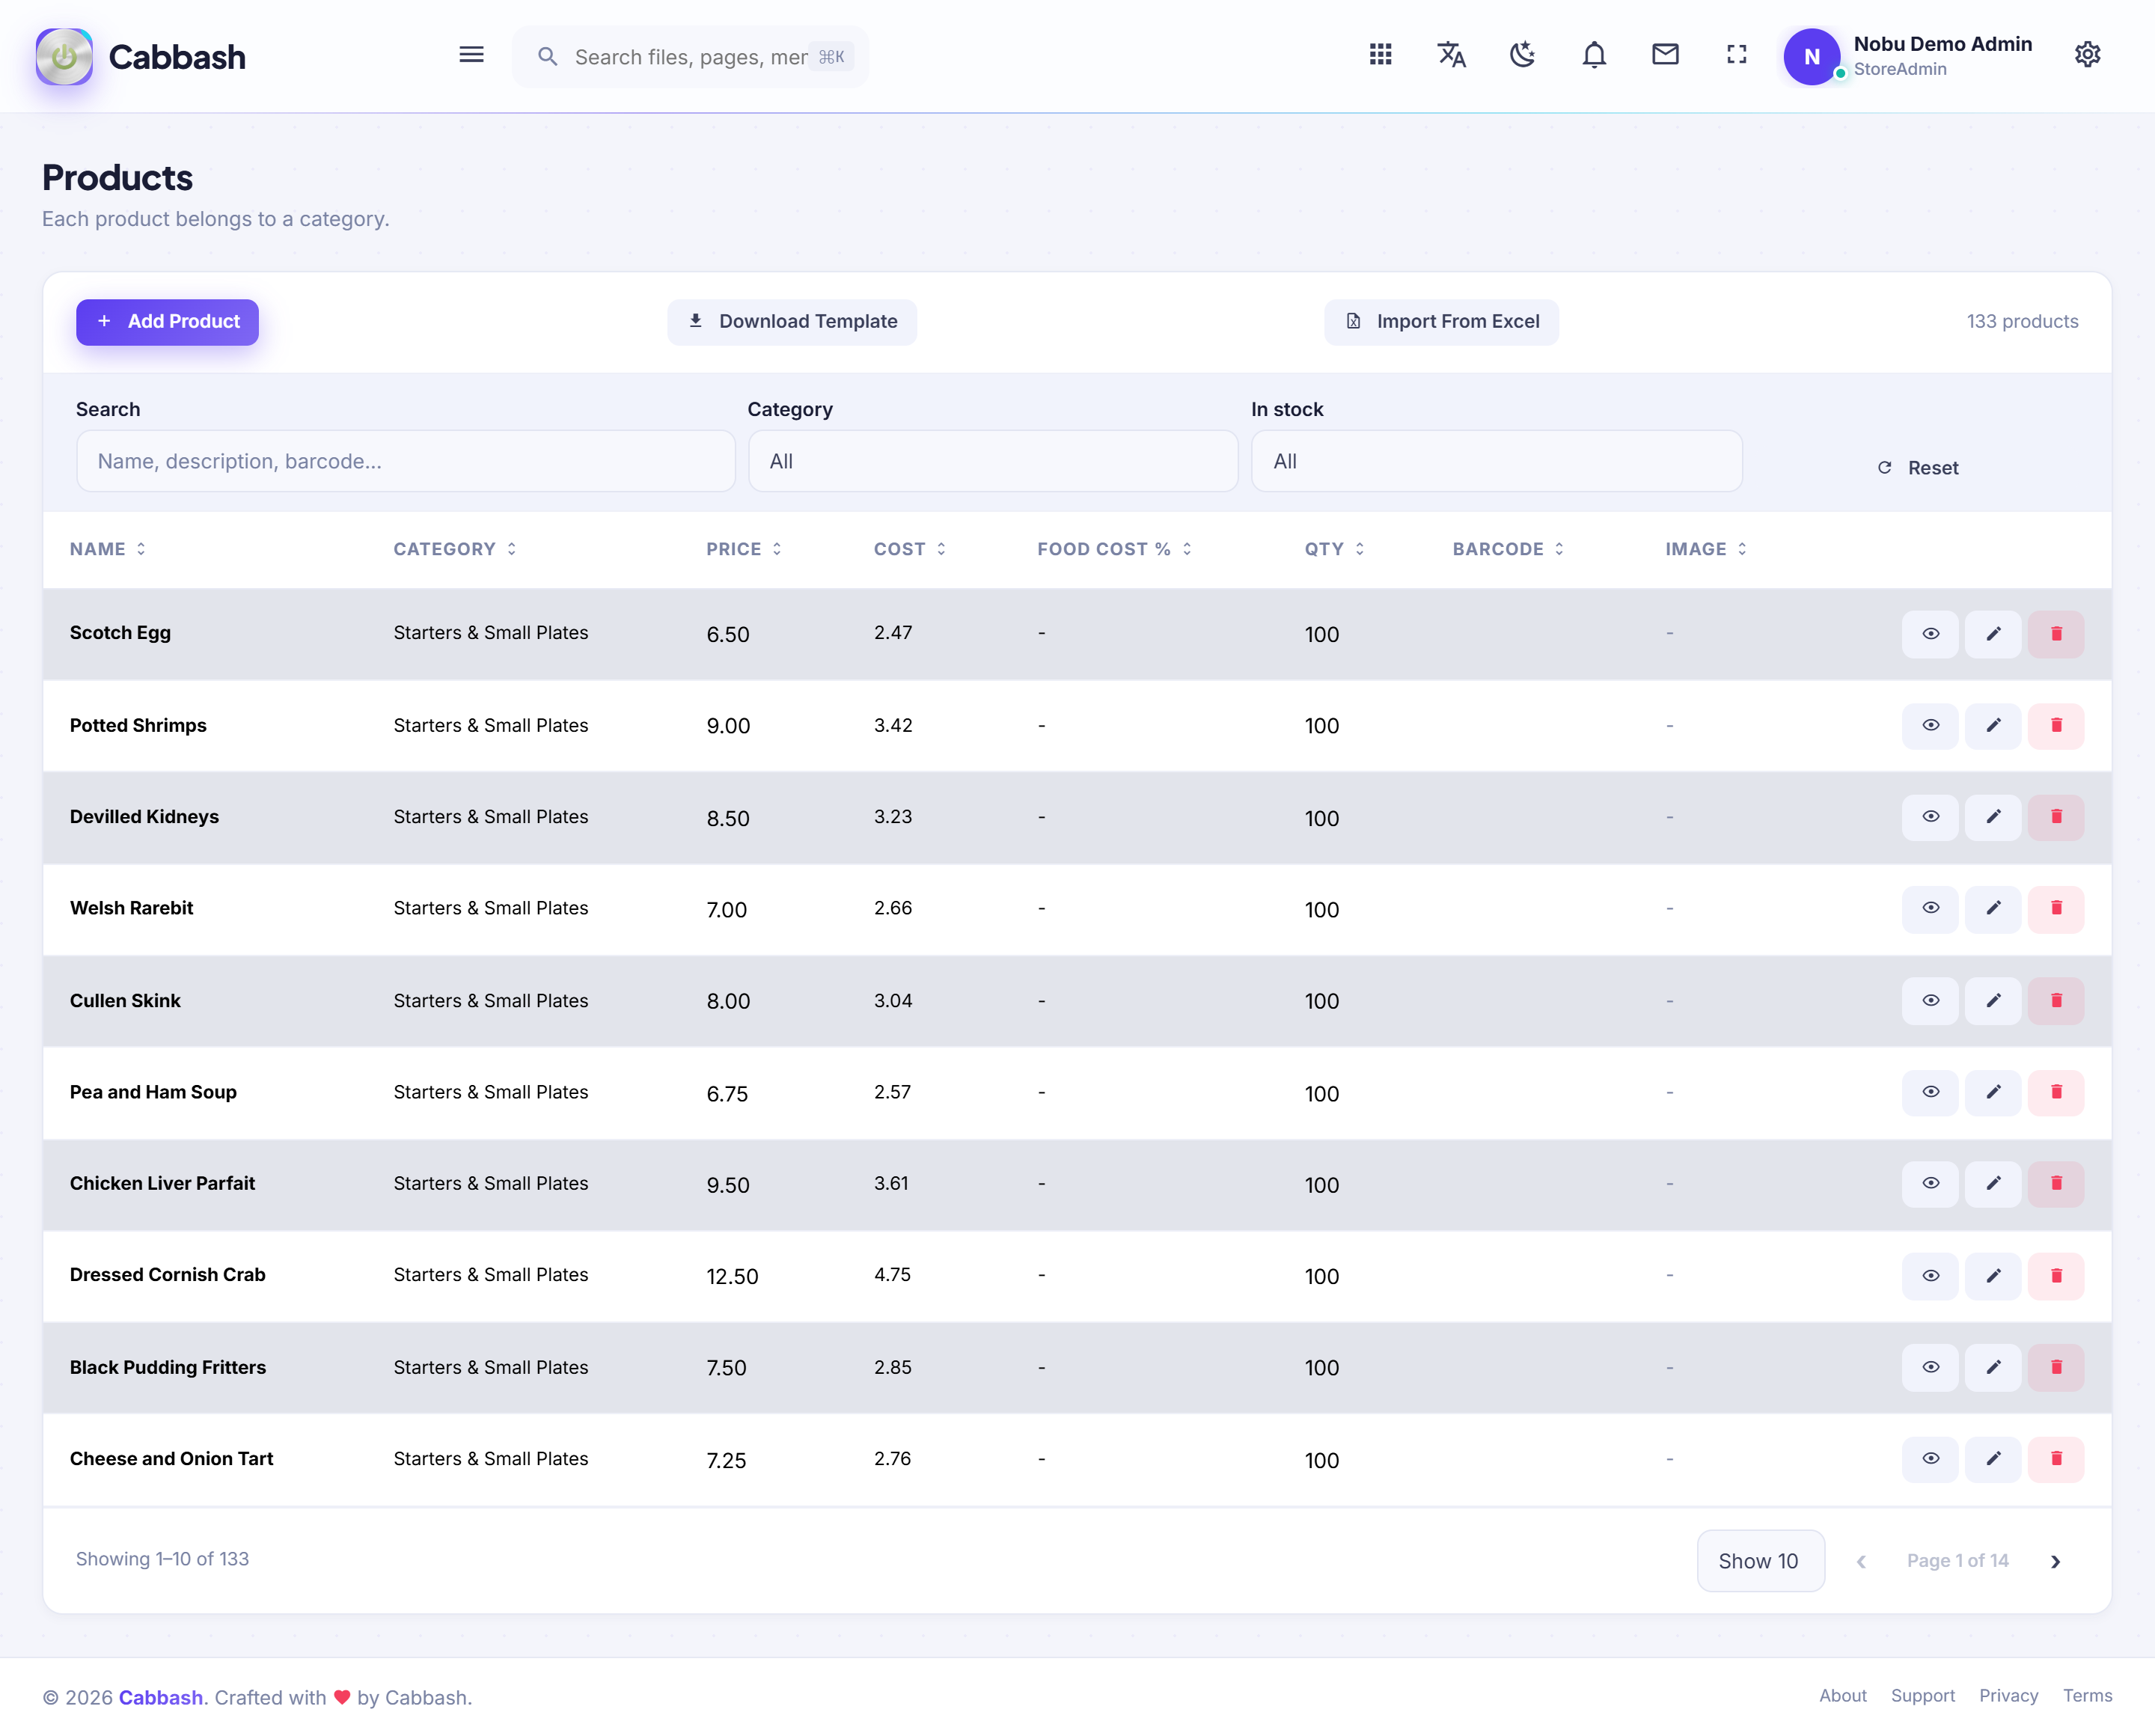Open the notifications bell

(1594, 55)
